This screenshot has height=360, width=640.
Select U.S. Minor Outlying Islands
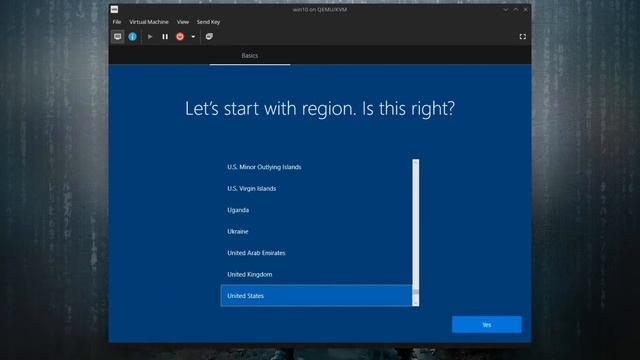pos(316,167)
